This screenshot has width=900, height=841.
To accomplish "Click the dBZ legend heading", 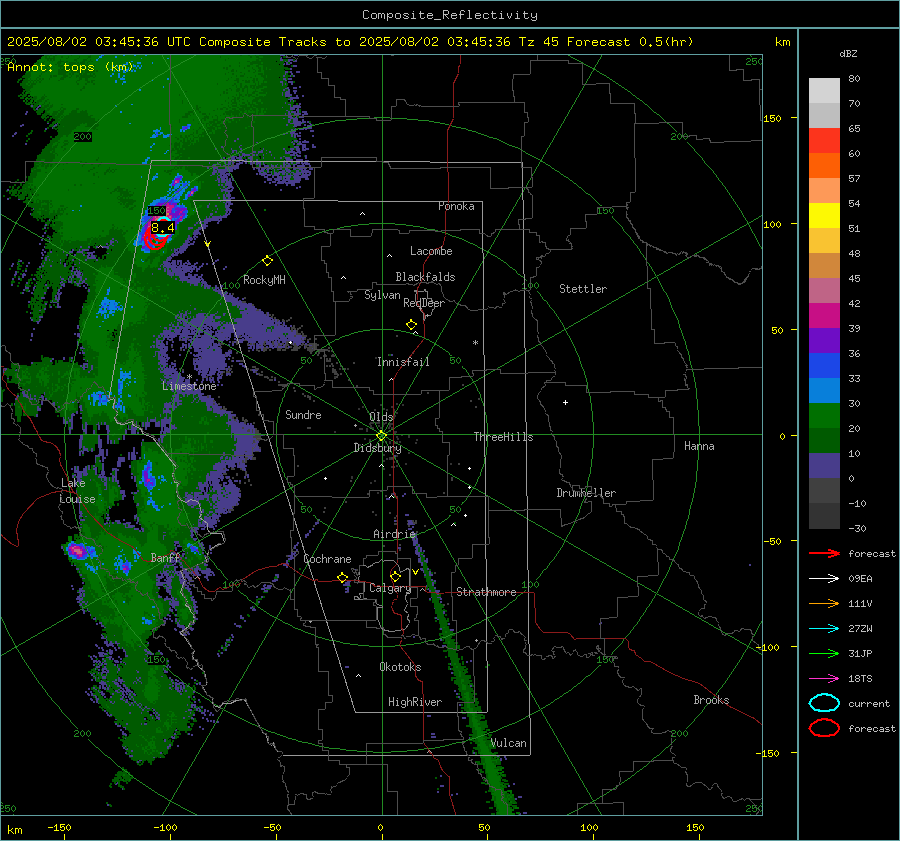I will (x=848, y=54).
